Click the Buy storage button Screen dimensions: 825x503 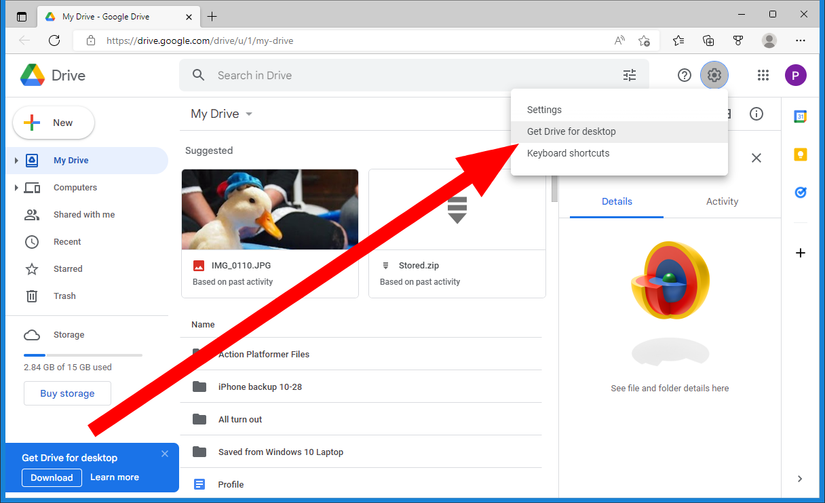click(67, 393)
